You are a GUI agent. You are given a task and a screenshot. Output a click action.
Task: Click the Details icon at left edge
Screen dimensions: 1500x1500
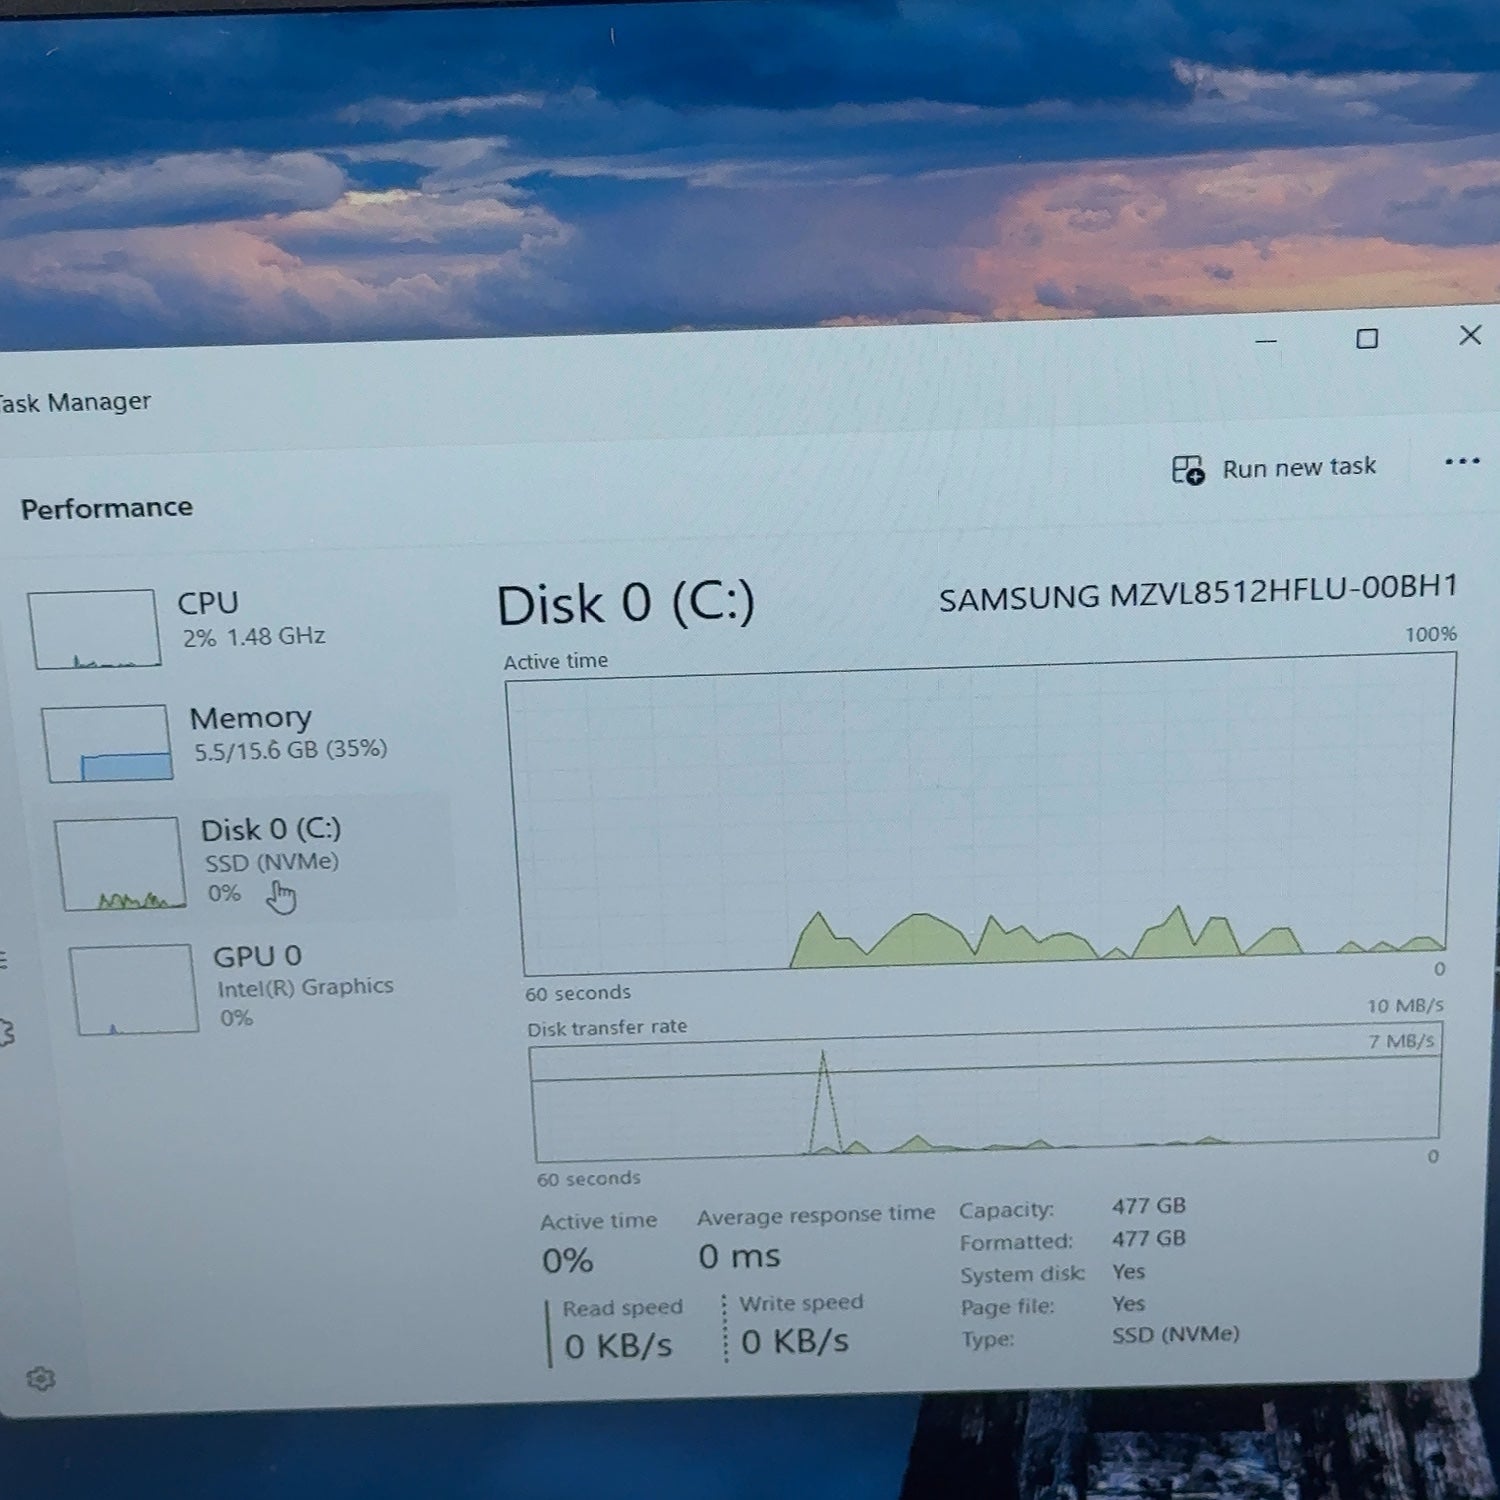3,960
